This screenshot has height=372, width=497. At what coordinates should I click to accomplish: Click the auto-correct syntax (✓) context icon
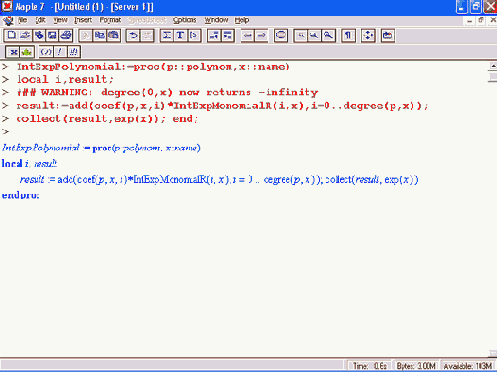pyautogui.click(x=46, y=52)
